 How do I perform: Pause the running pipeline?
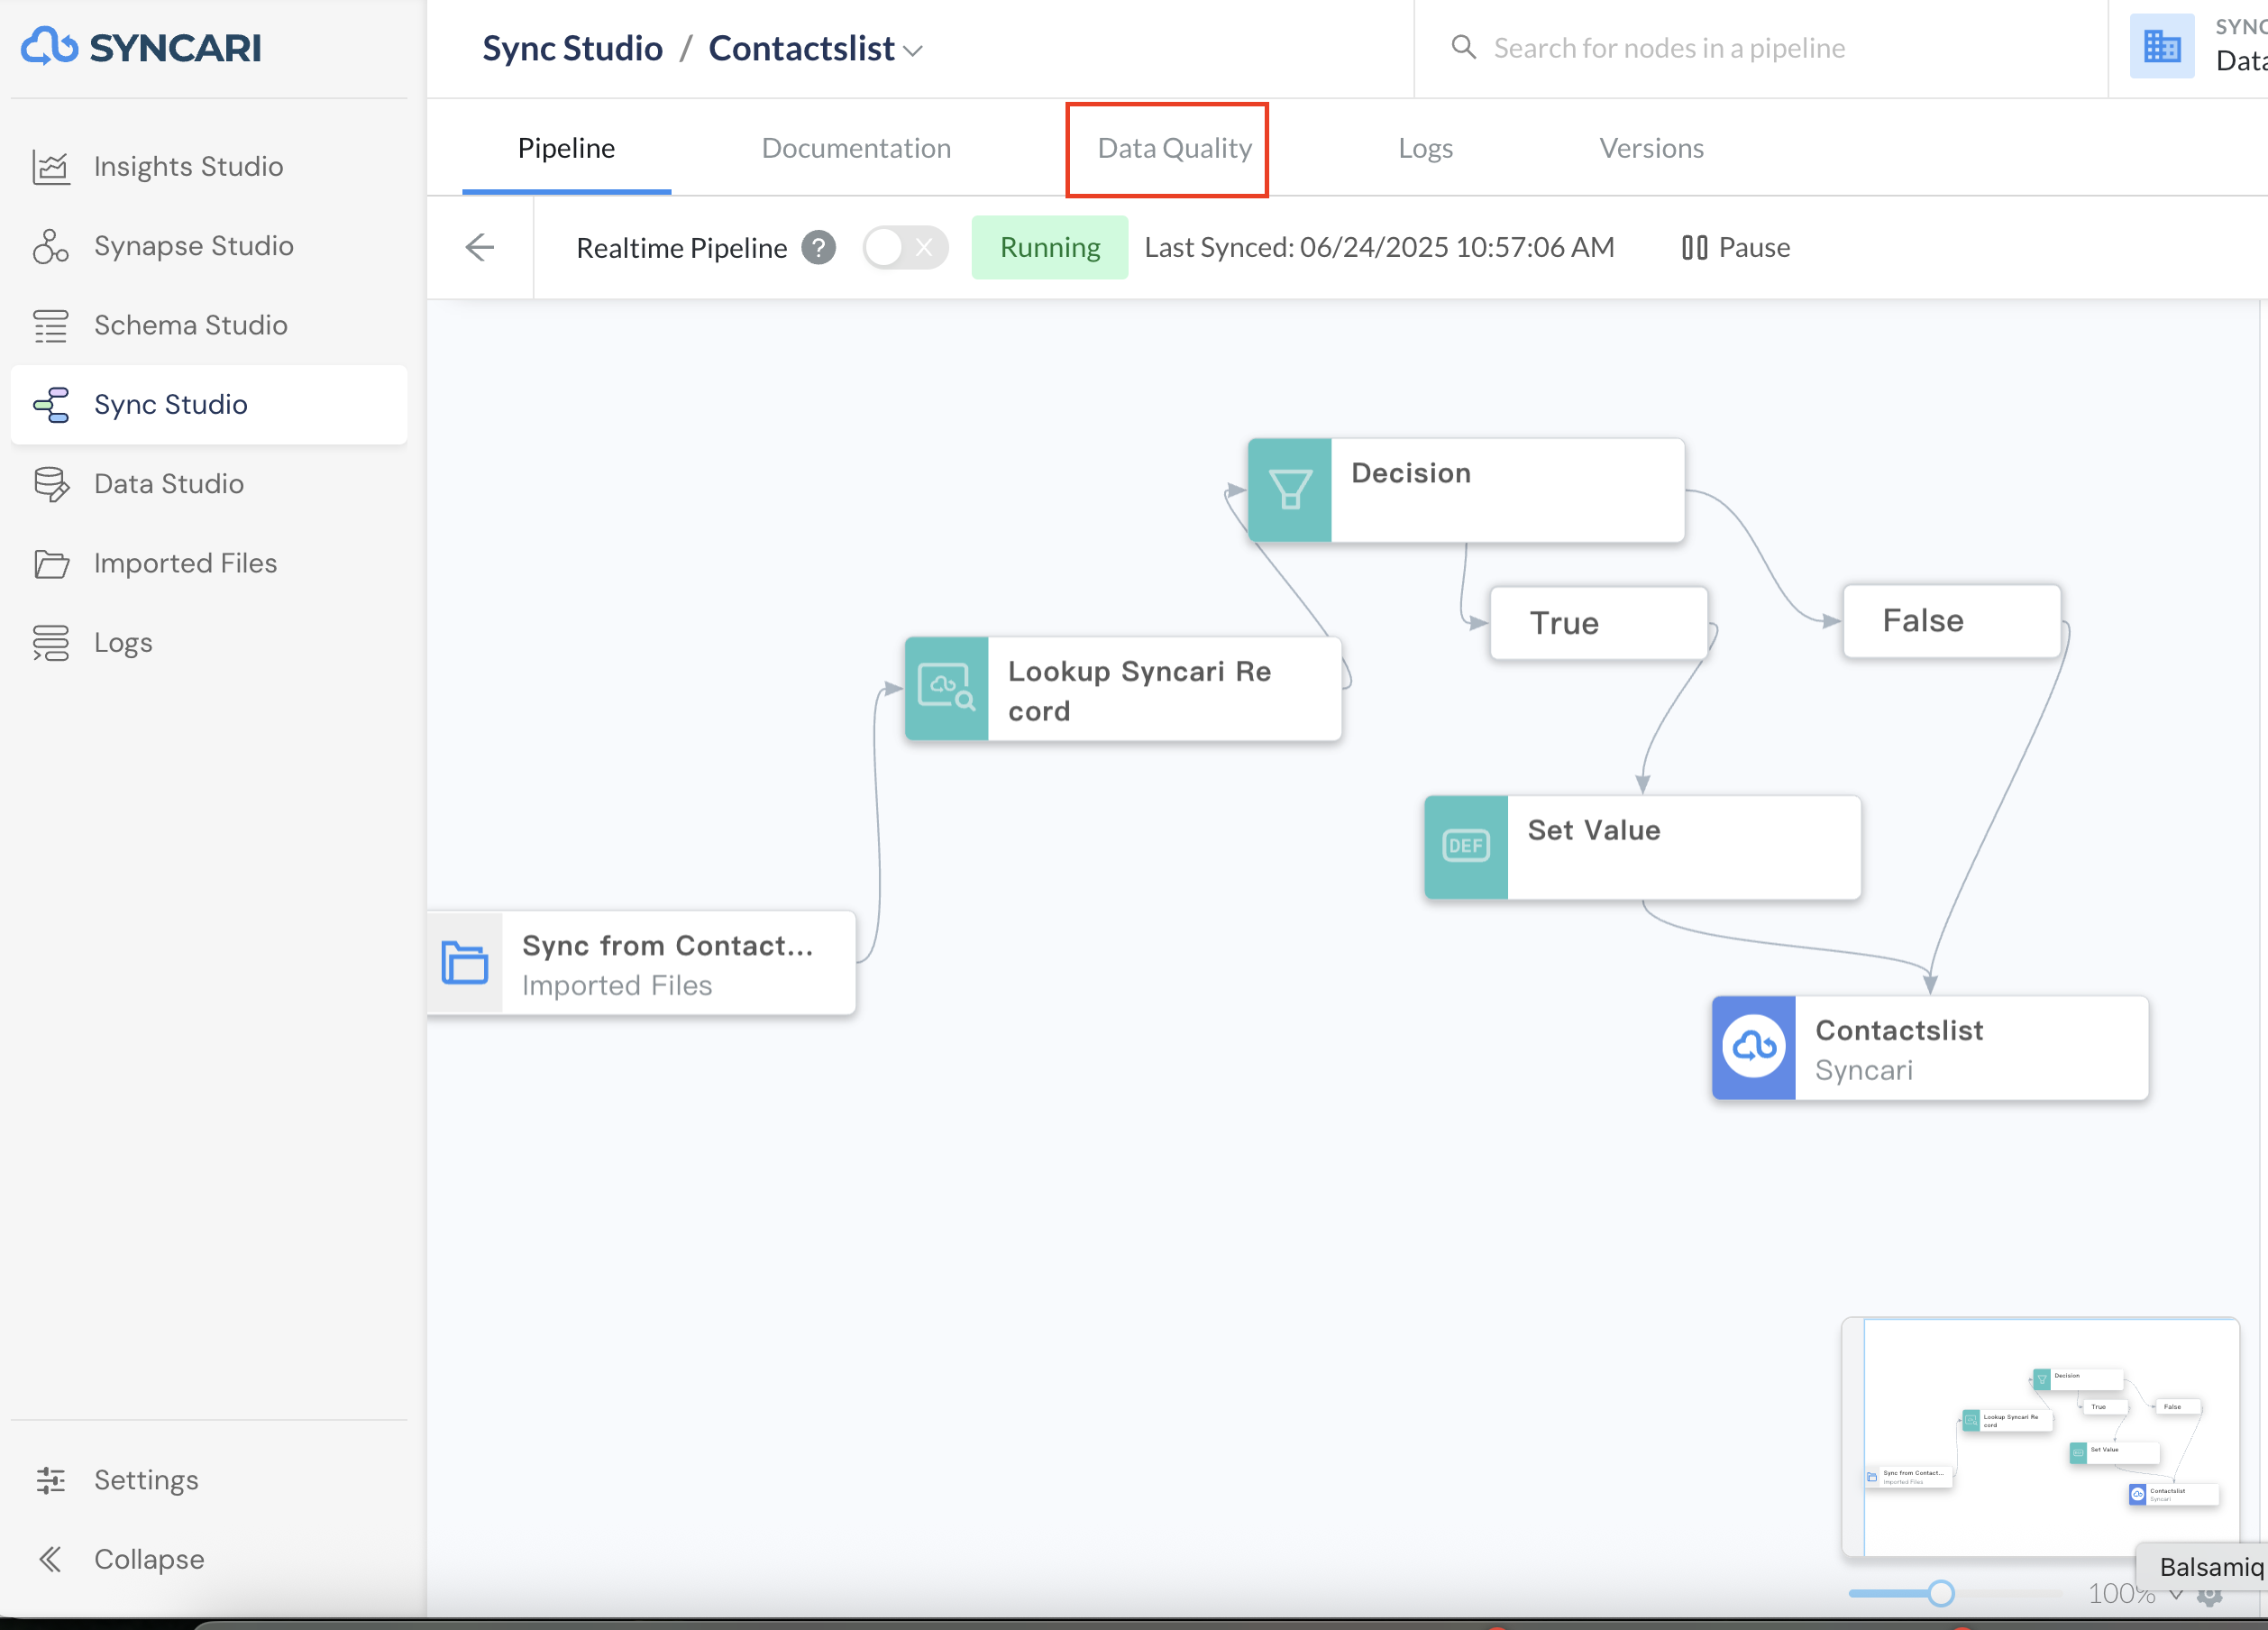(x=1736, y=247)
